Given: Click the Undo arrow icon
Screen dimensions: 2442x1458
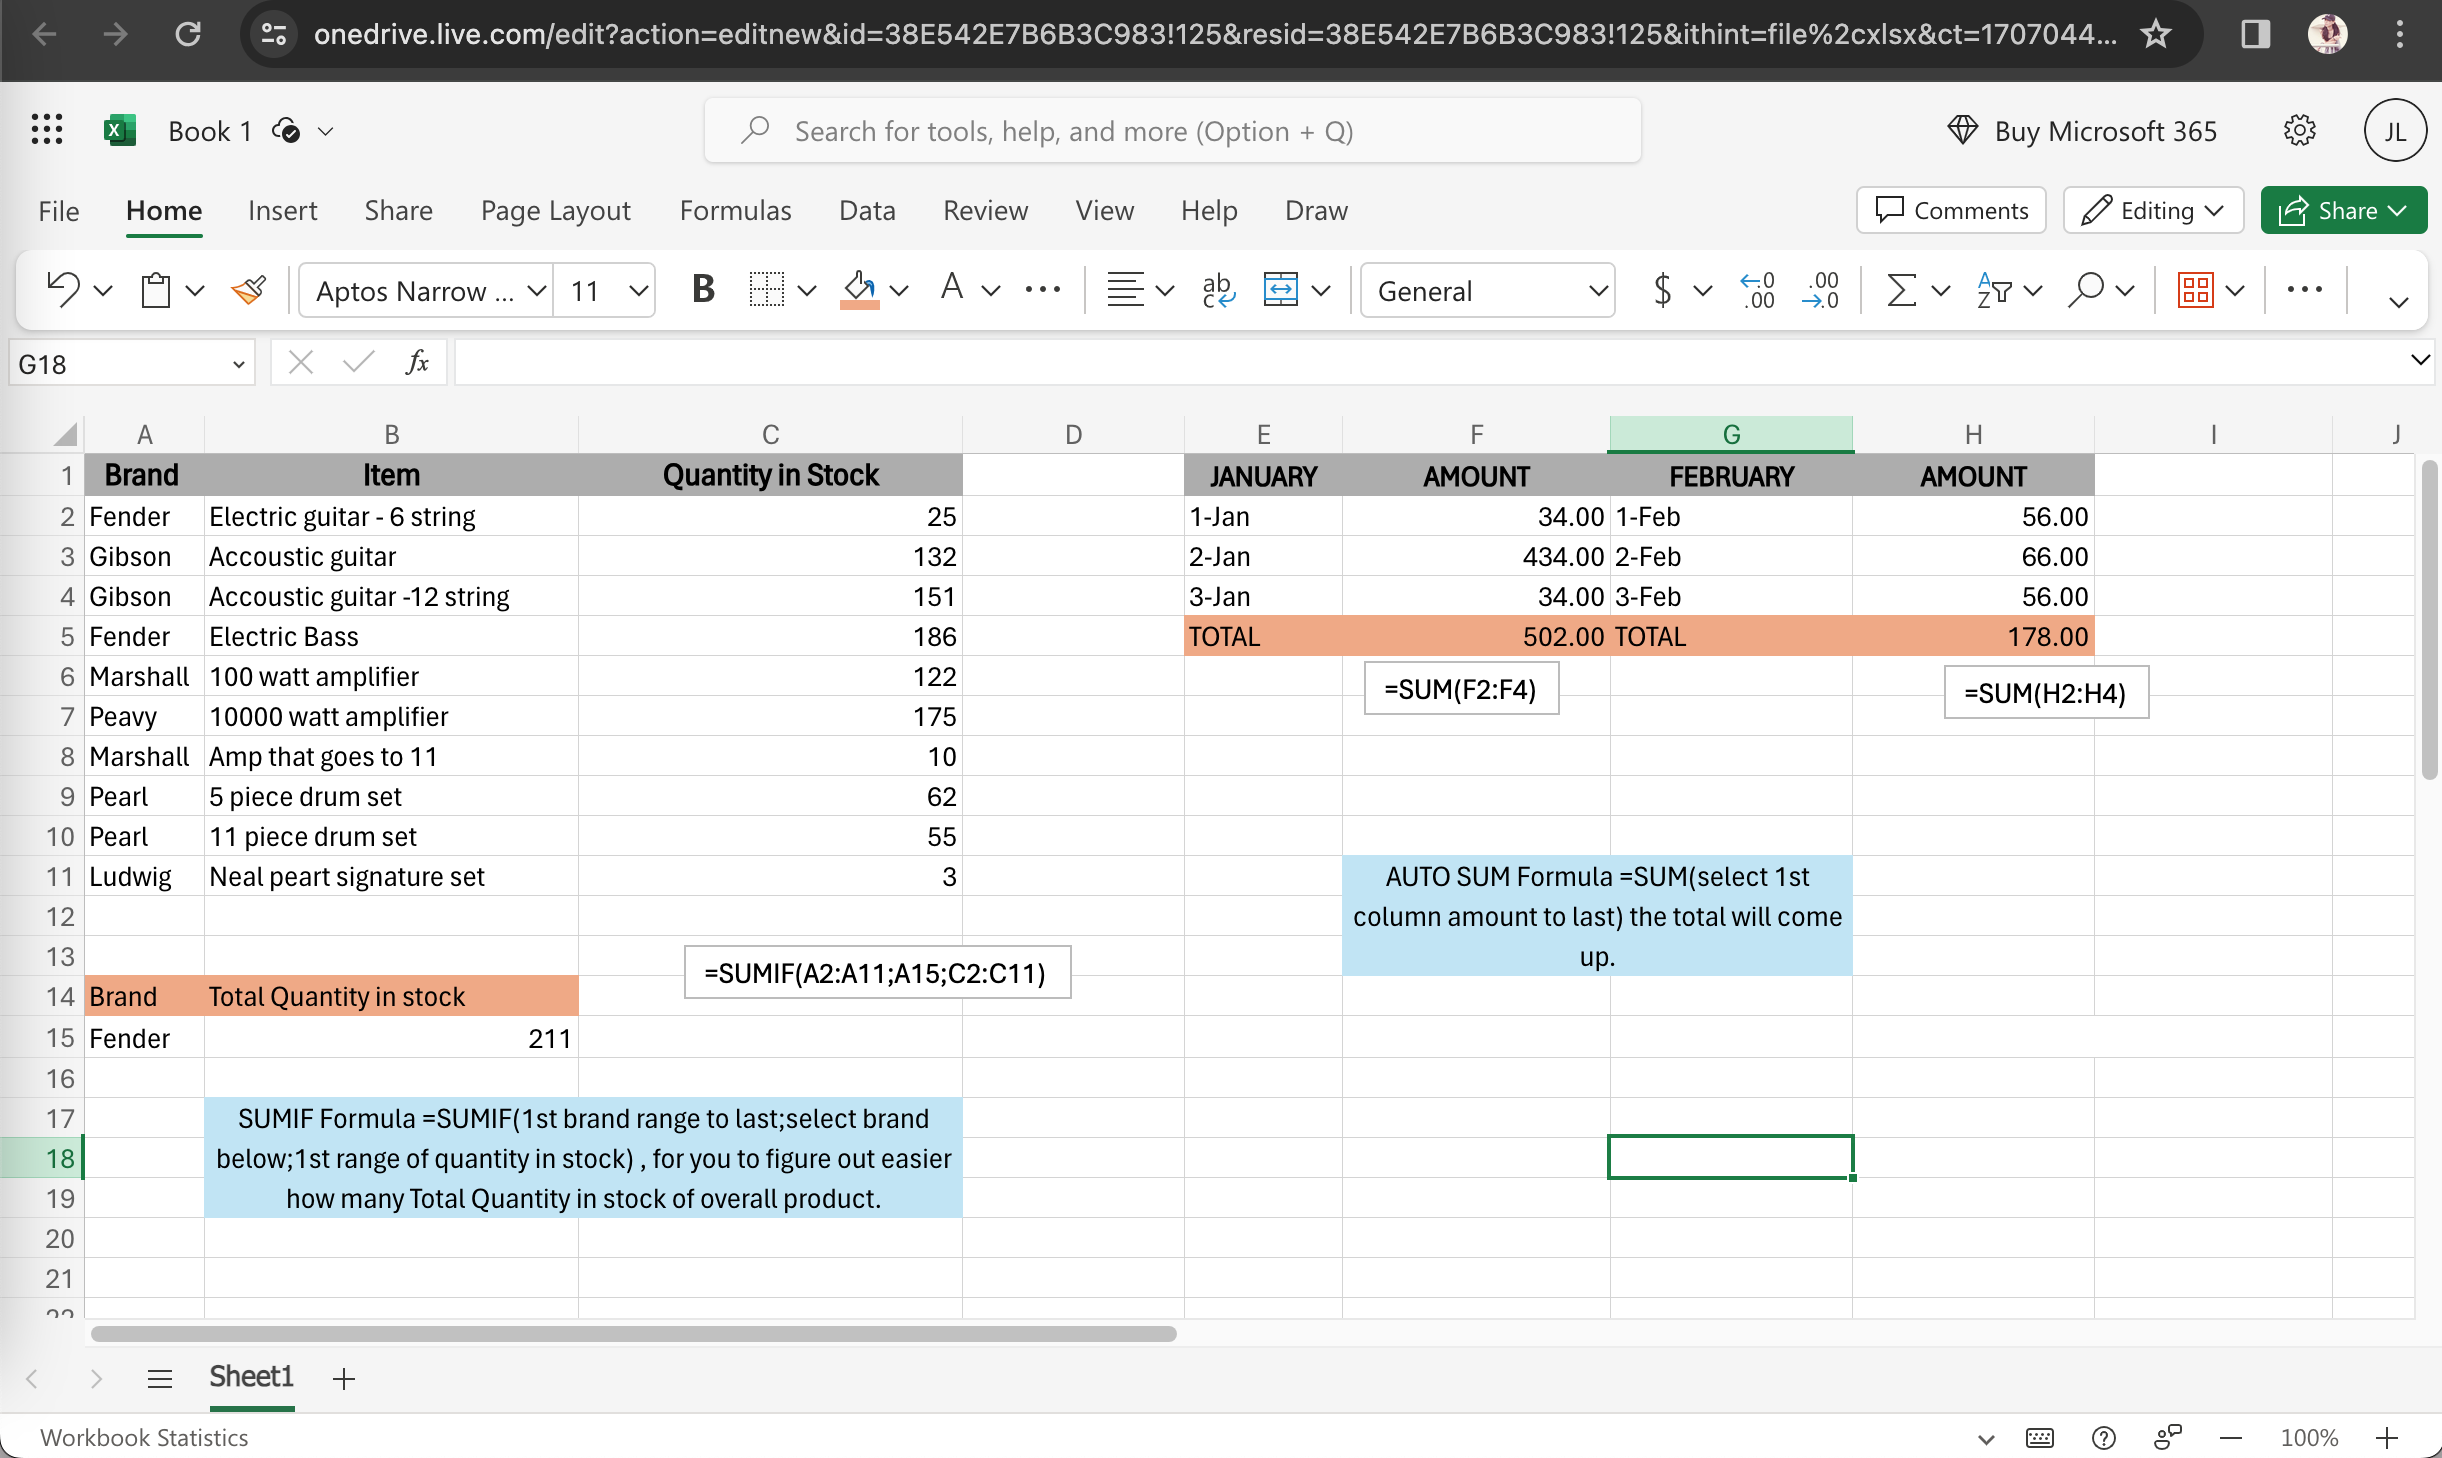Looking at the screenshot, I should pos(62,290).
